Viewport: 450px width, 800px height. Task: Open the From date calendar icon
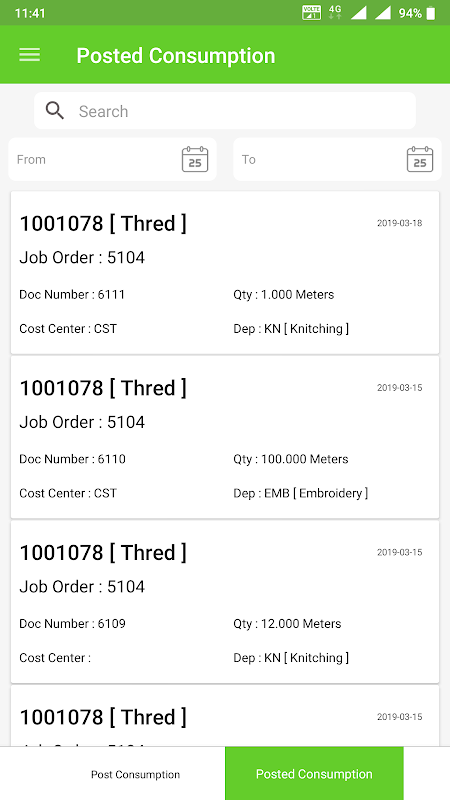195,159
